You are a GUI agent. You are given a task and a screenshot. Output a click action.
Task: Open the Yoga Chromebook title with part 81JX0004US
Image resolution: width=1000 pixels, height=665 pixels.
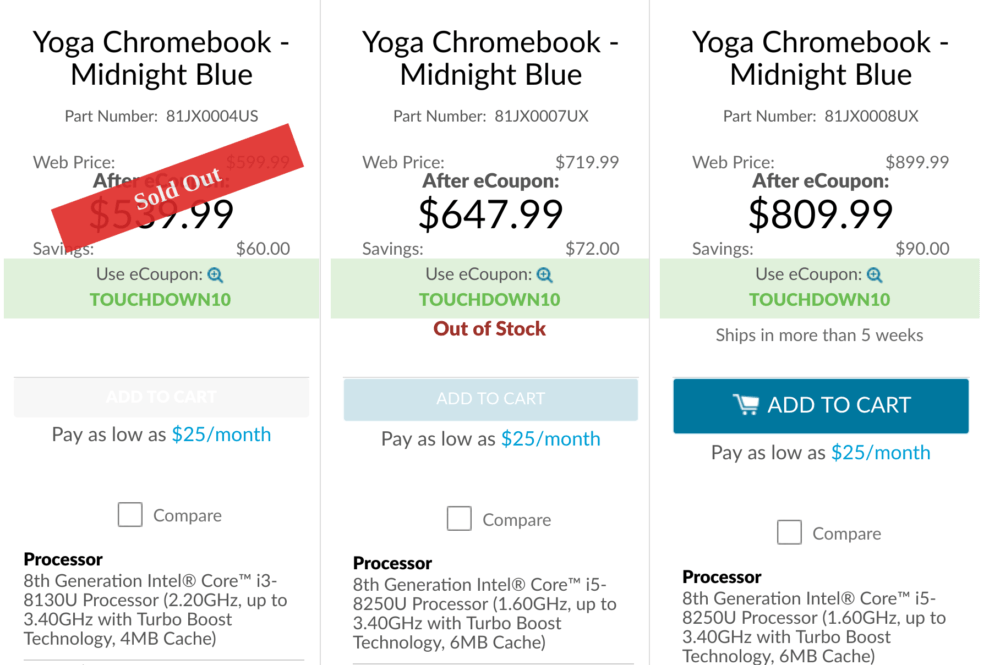pyautogui.click(x=161, y=59)
